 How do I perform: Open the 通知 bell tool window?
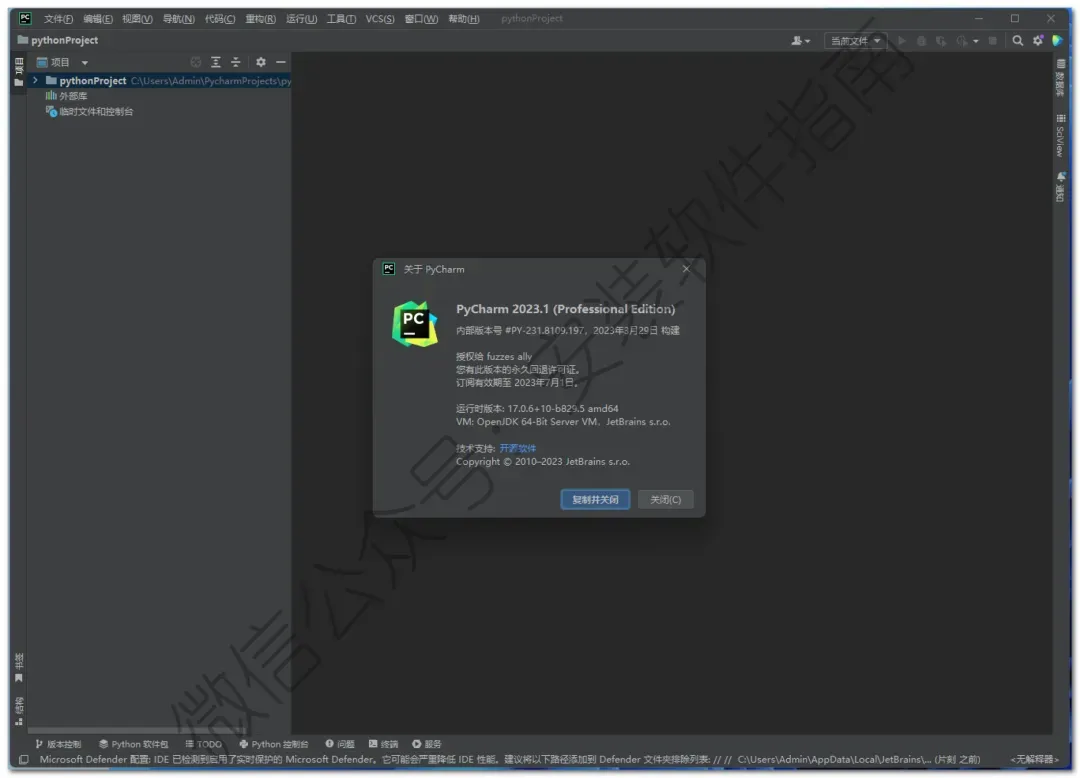[x=1061, y=187]
